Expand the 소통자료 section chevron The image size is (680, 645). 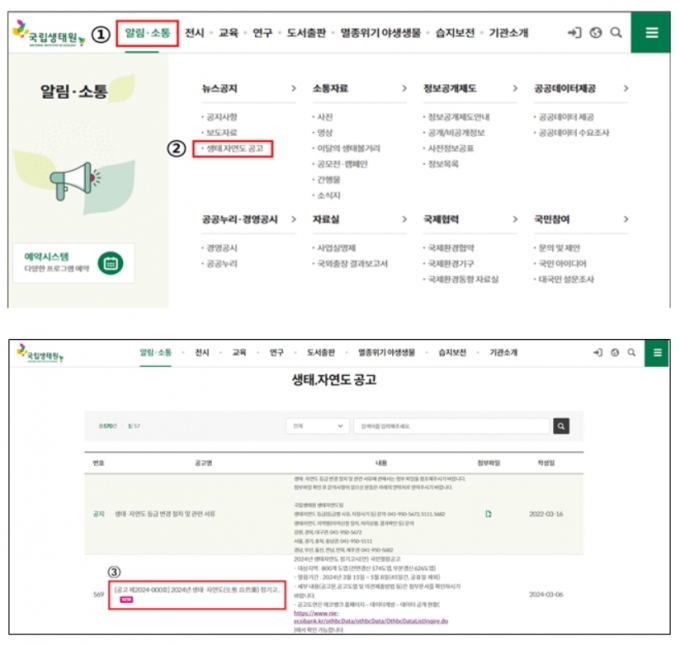[404, 89]
